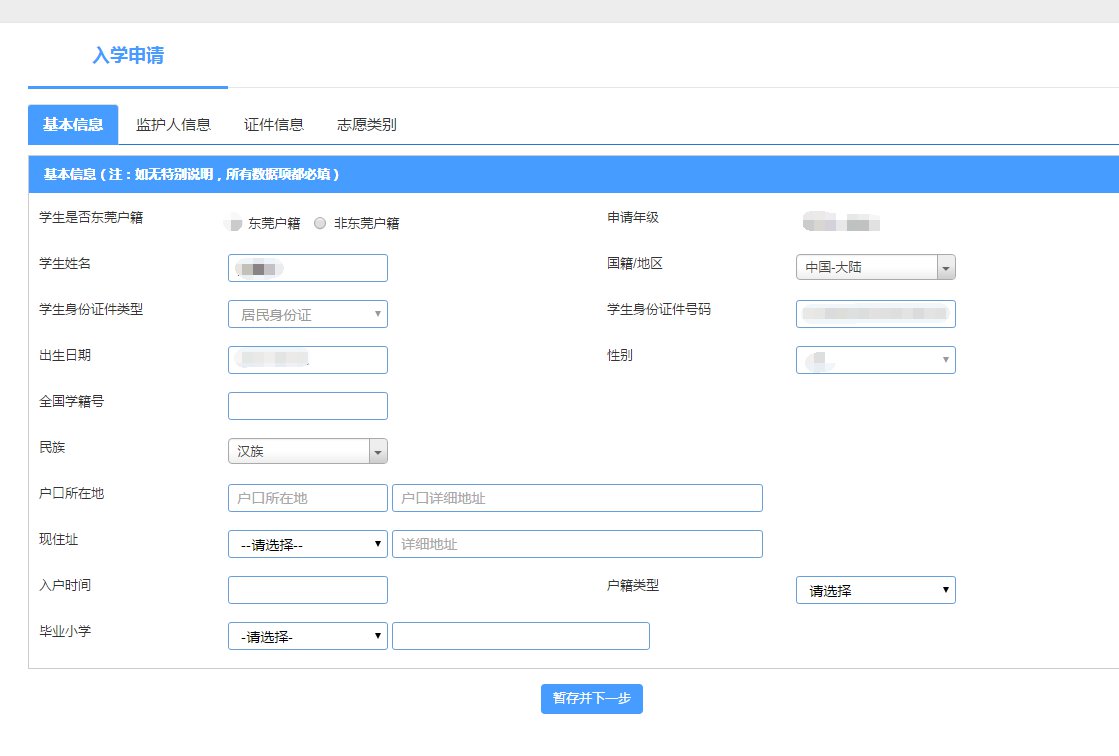This screenshot has width=1119, height=756.
Task: Open the 现住址 region select box
Action: click(307, 544)
